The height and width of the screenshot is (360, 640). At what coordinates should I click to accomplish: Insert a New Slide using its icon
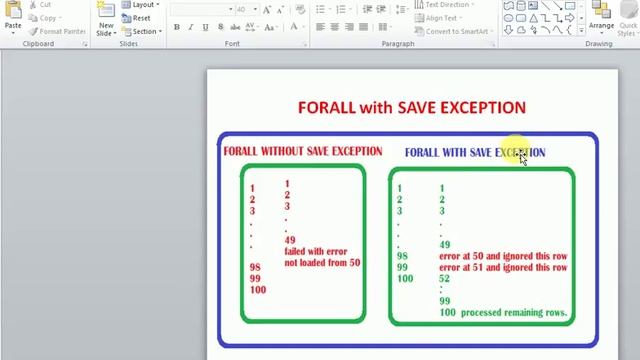(x=106, y=9)
